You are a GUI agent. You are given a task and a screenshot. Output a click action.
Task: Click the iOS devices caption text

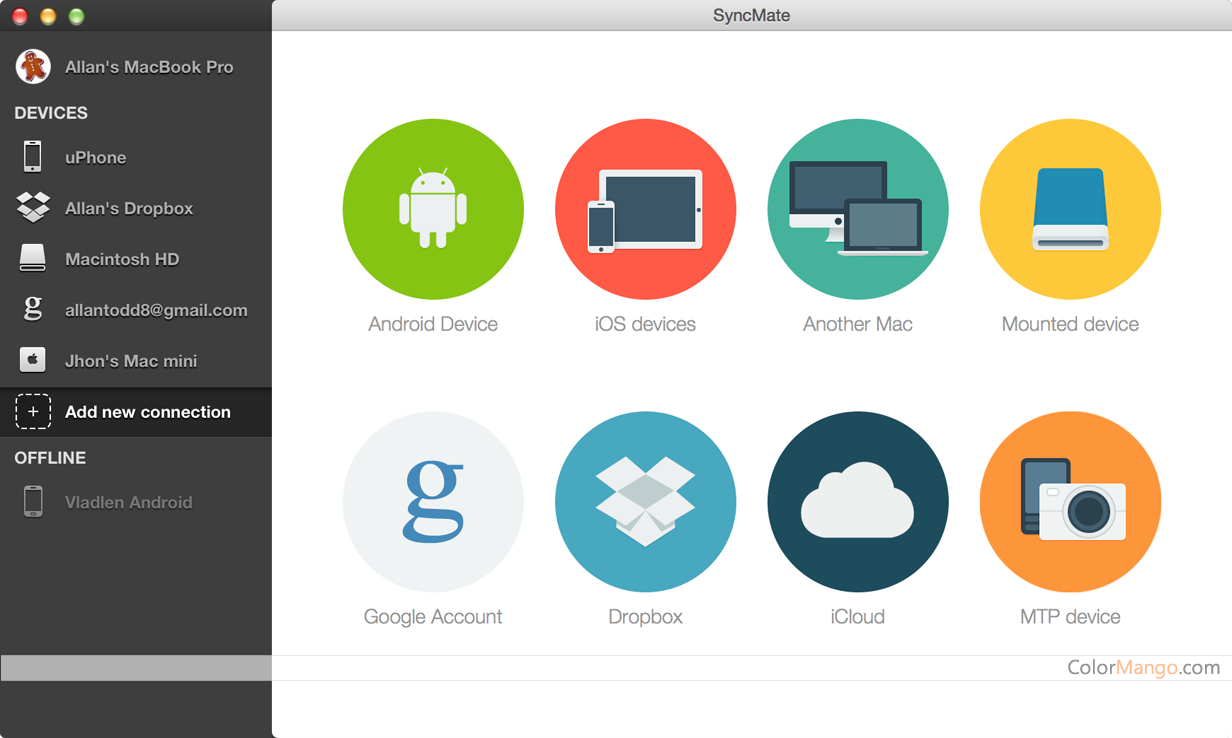[x=646, y=324]
